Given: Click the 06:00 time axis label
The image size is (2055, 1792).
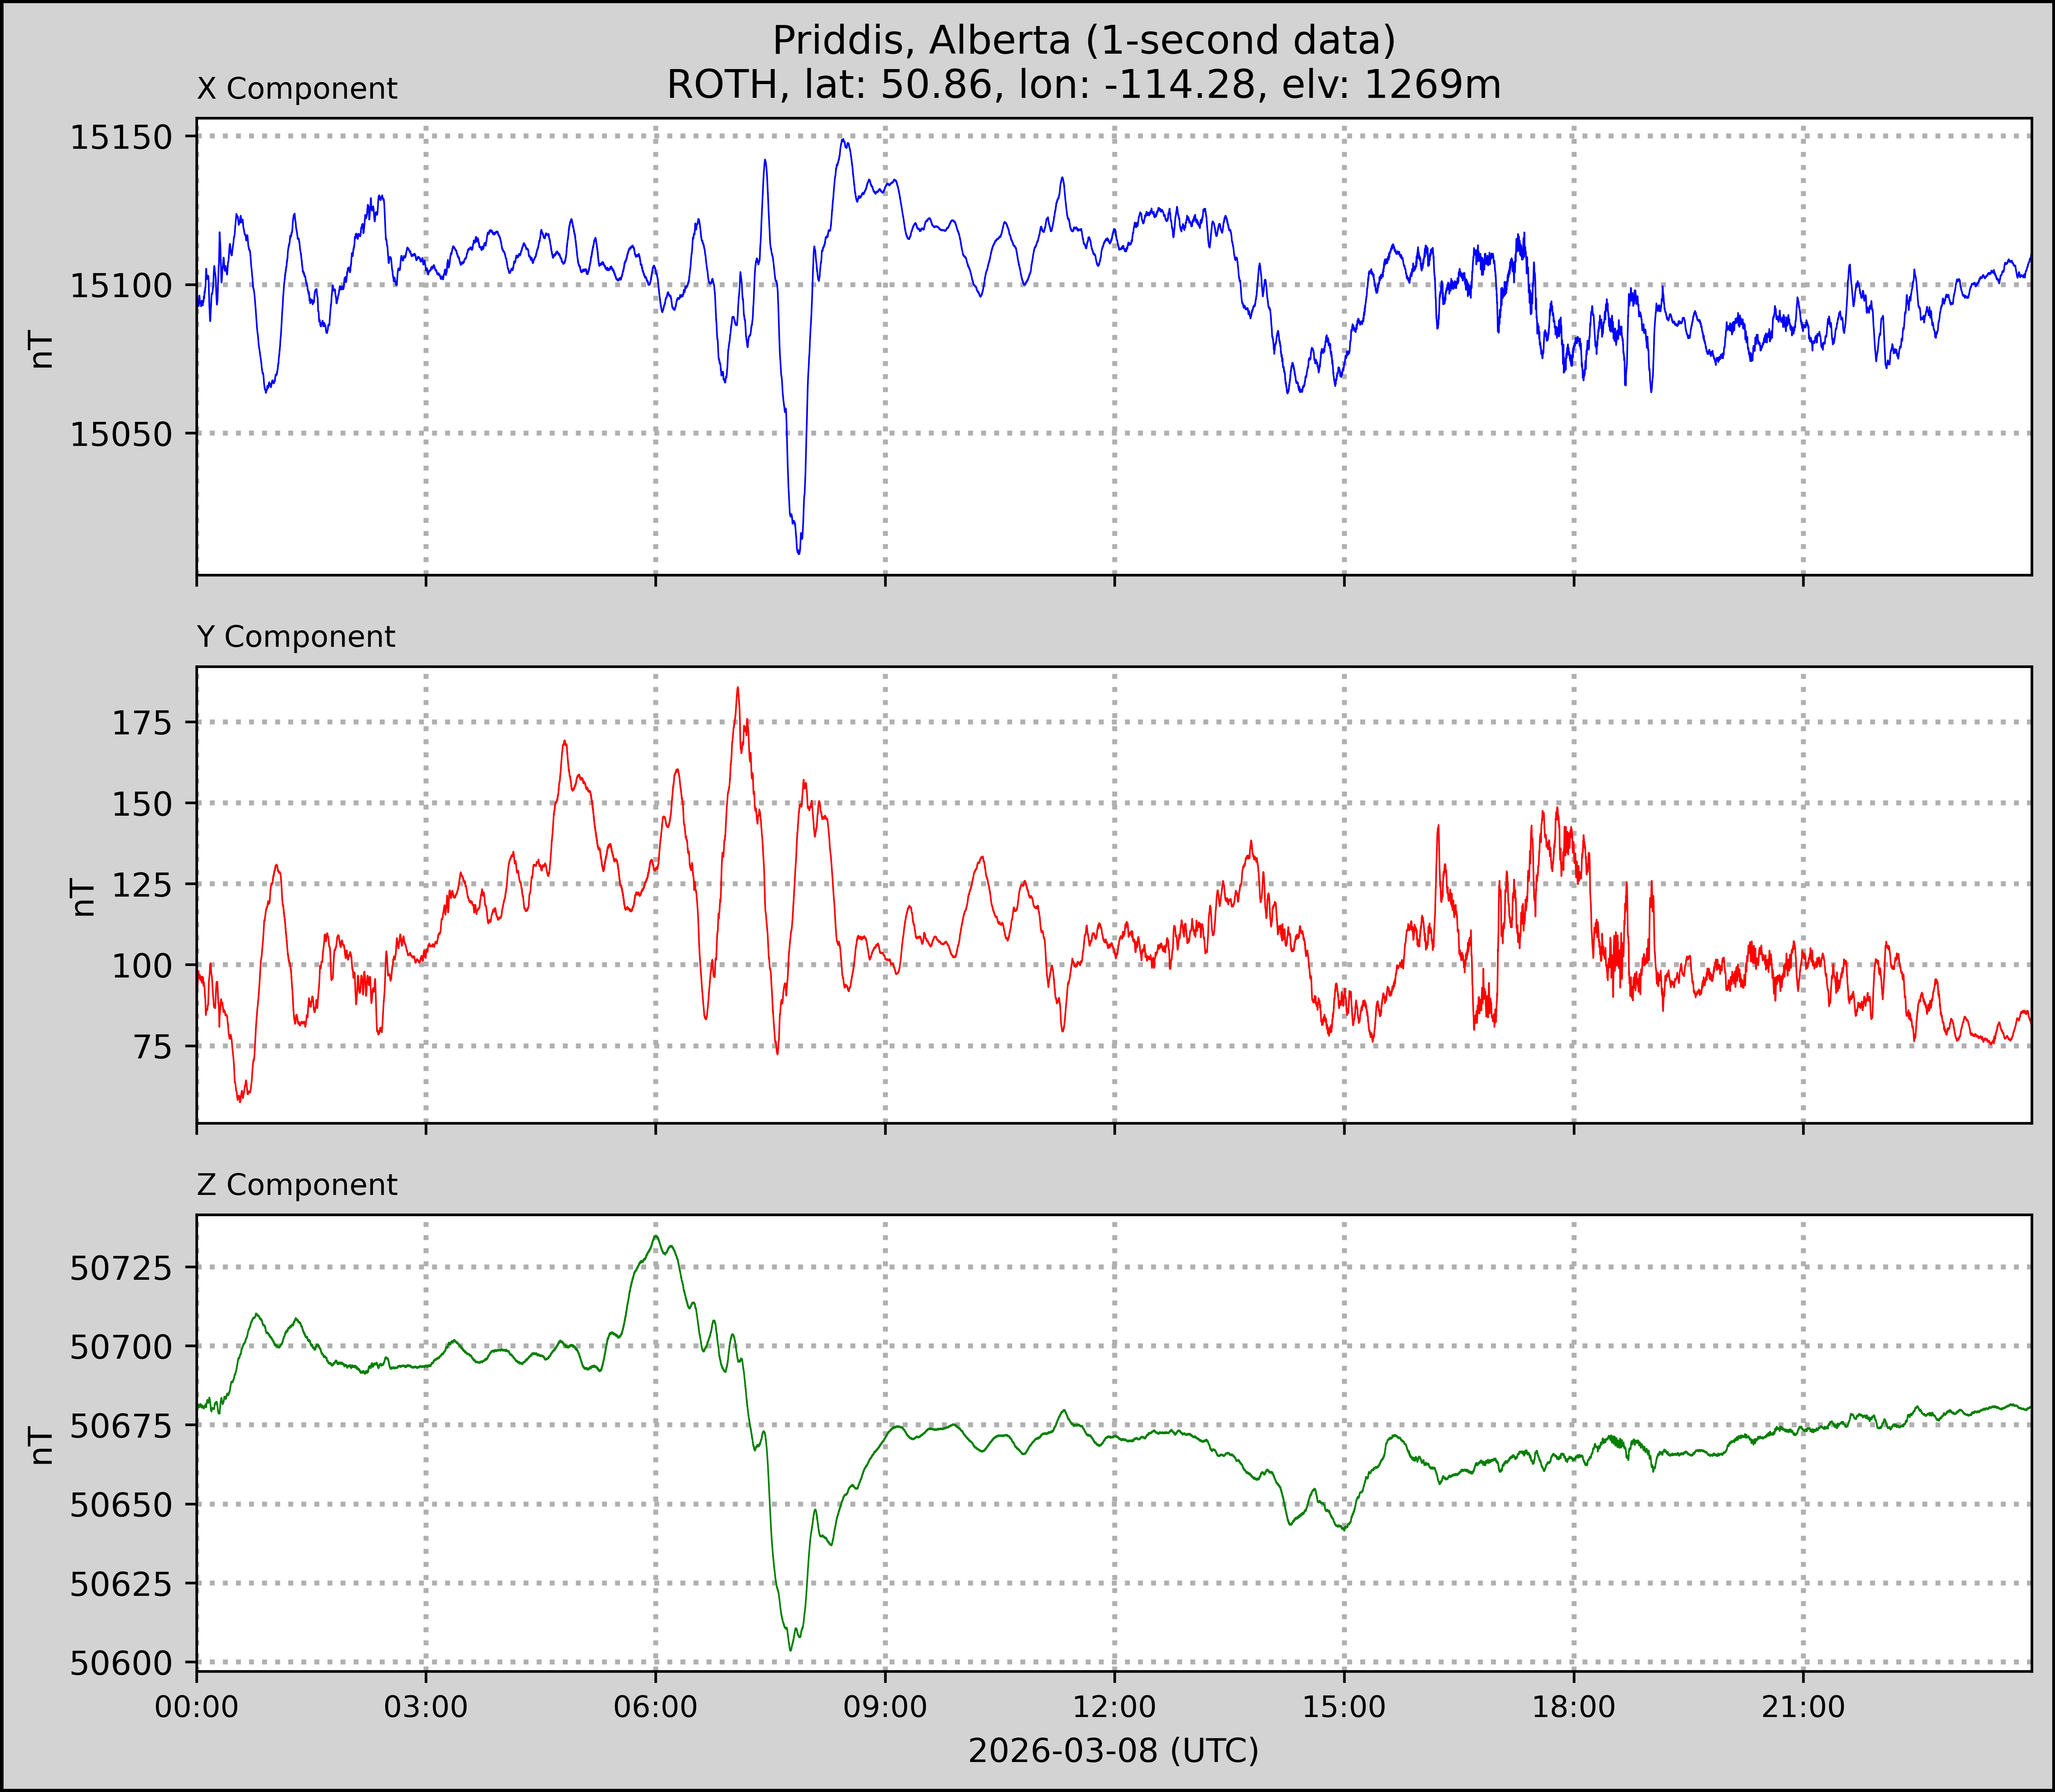Looking at the screenshot, I should [656, 1706].
